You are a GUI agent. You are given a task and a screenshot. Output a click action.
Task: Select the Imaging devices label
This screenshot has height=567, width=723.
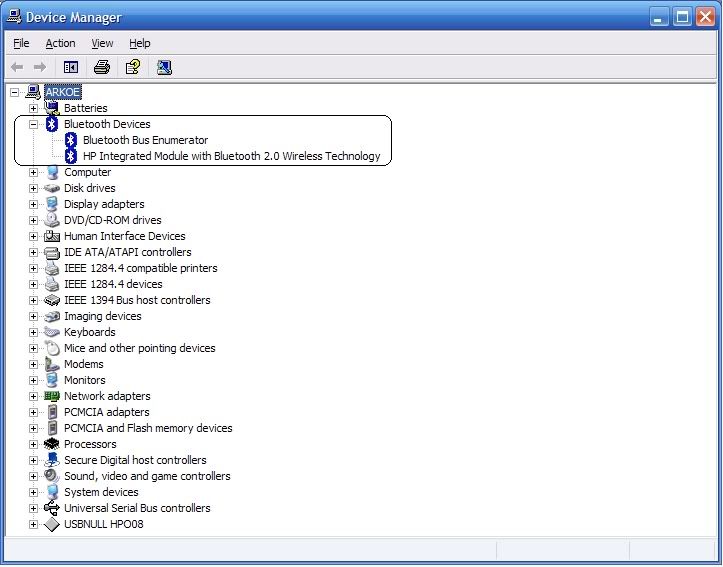102,317
